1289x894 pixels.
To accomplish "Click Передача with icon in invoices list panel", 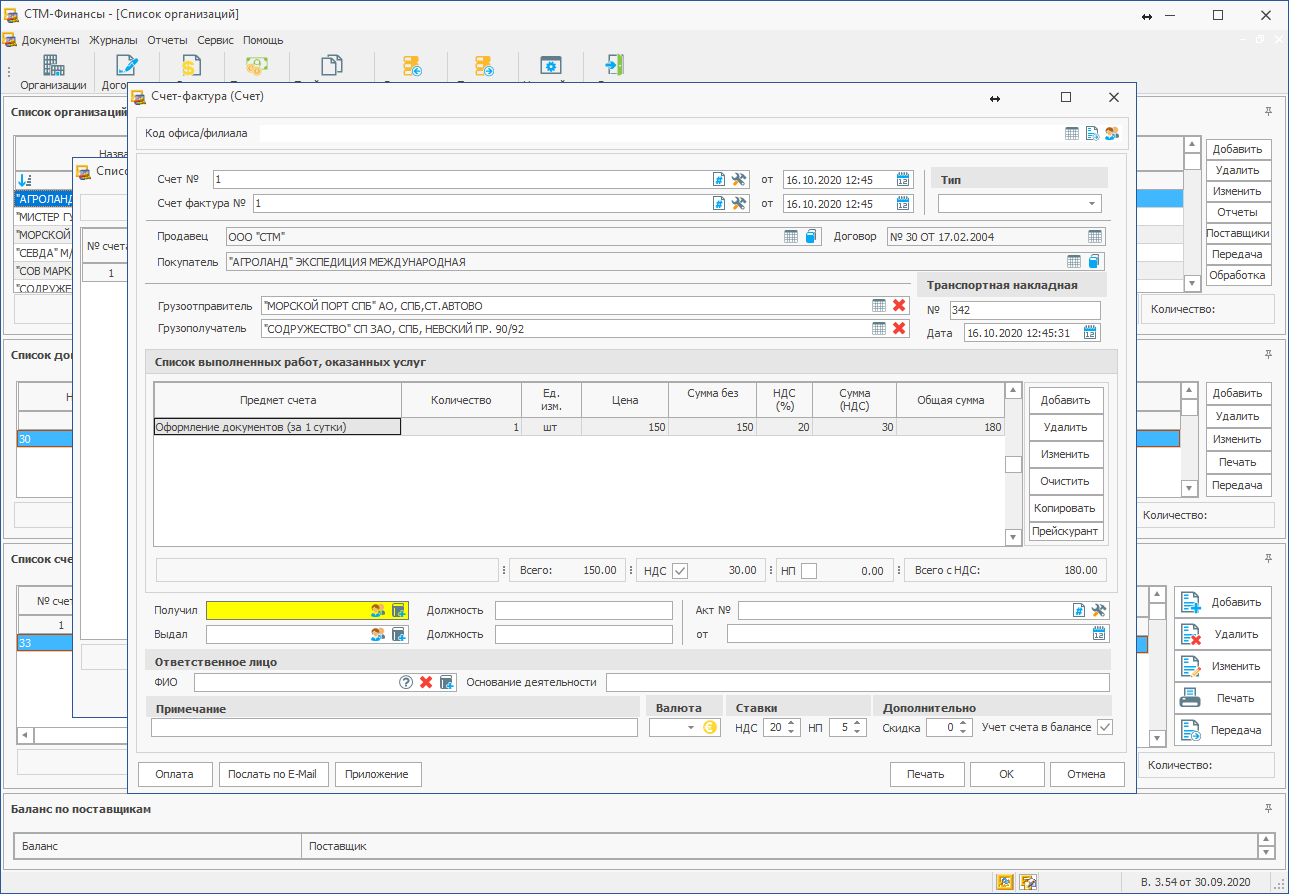I will (x=1223, y=730).
